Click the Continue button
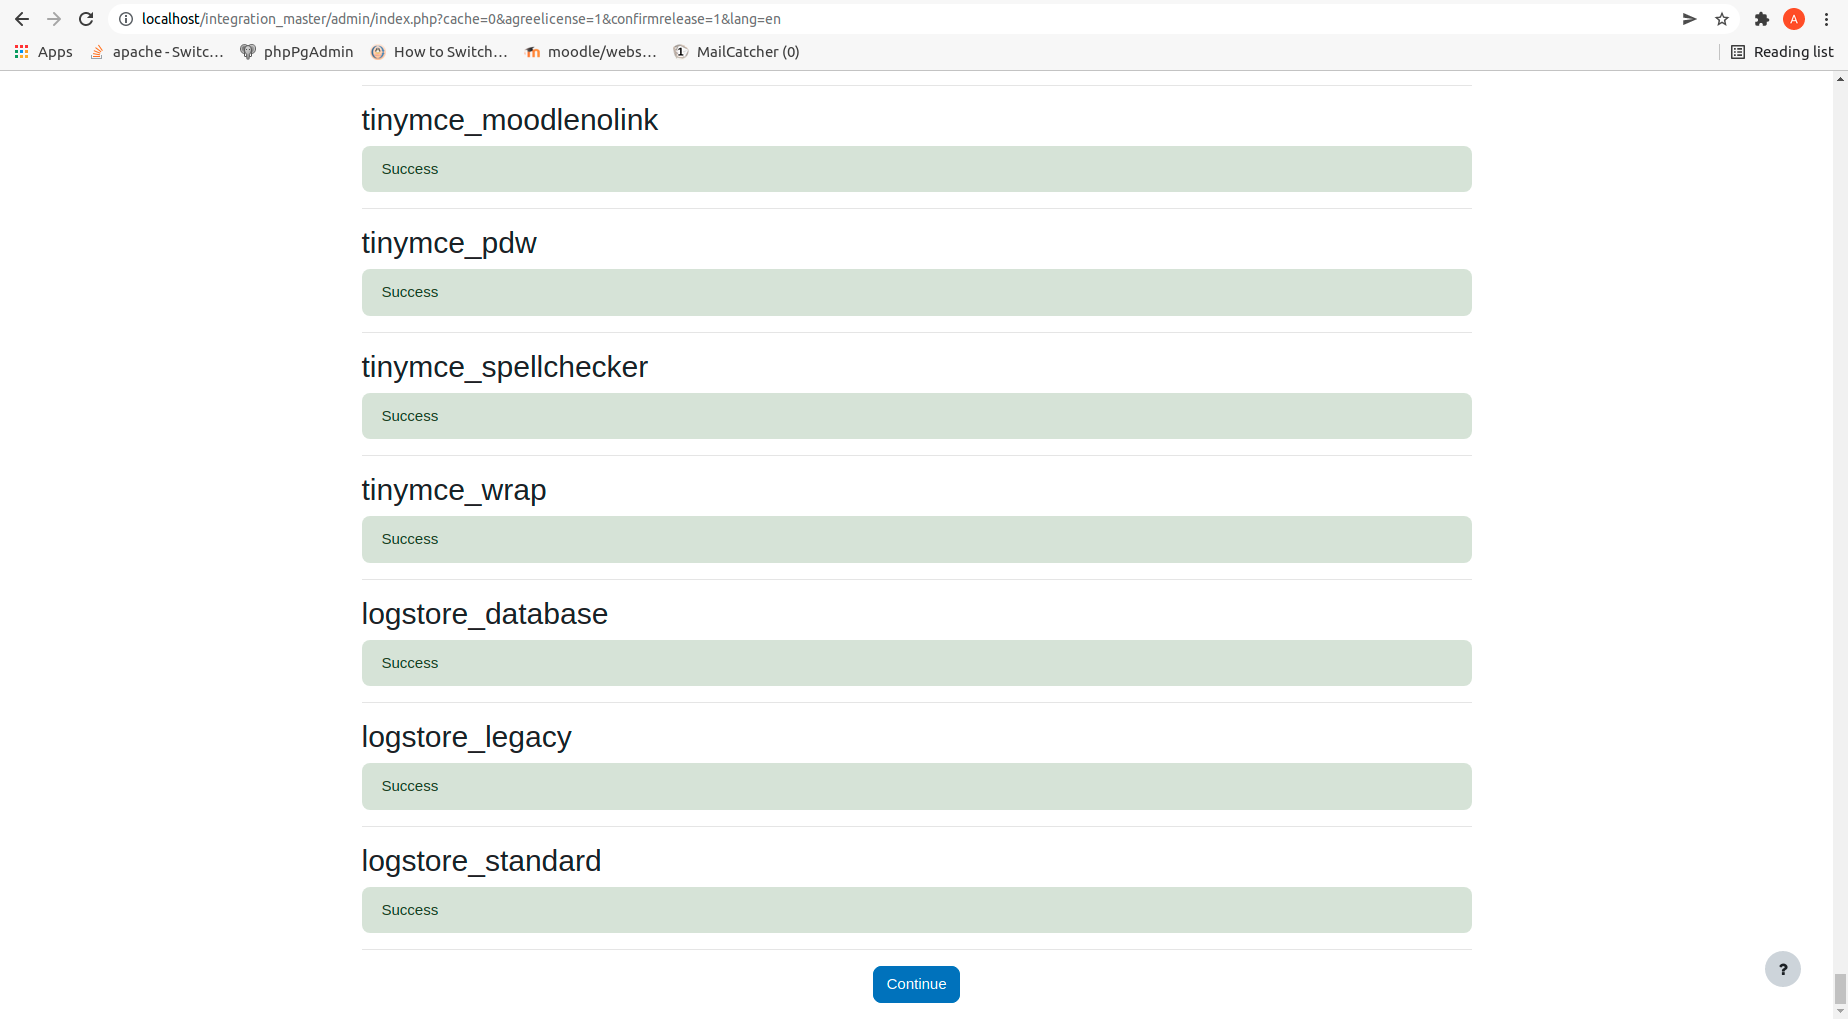Image resolution: width=1848 pixels, height=1019 pixels. 916,984
